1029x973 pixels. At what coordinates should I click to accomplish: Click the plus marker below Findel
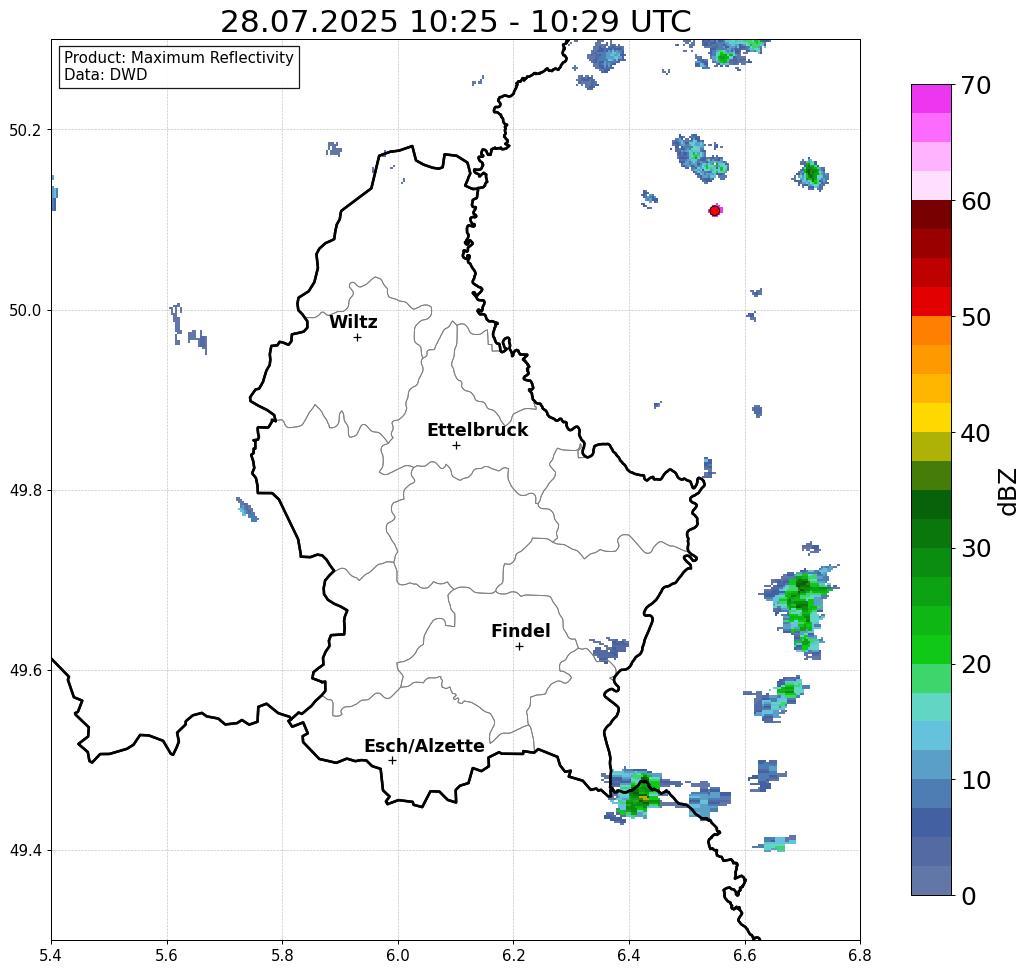point(519,646)
